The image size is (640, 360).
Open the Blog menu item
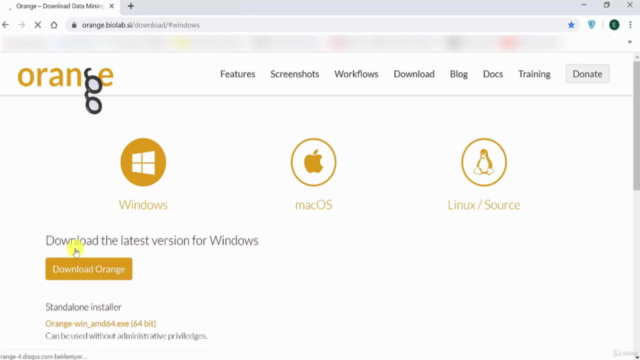[459, 74]
